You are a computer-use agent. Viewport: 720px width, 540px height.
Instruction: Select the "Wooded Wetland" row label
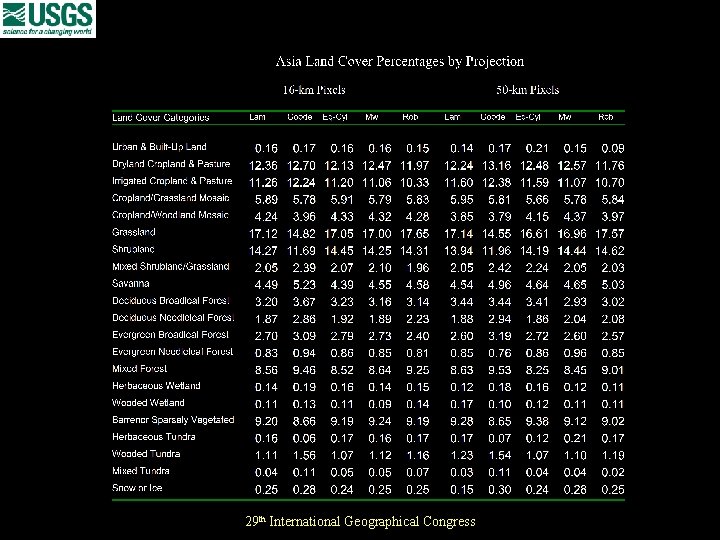[148, 403]
